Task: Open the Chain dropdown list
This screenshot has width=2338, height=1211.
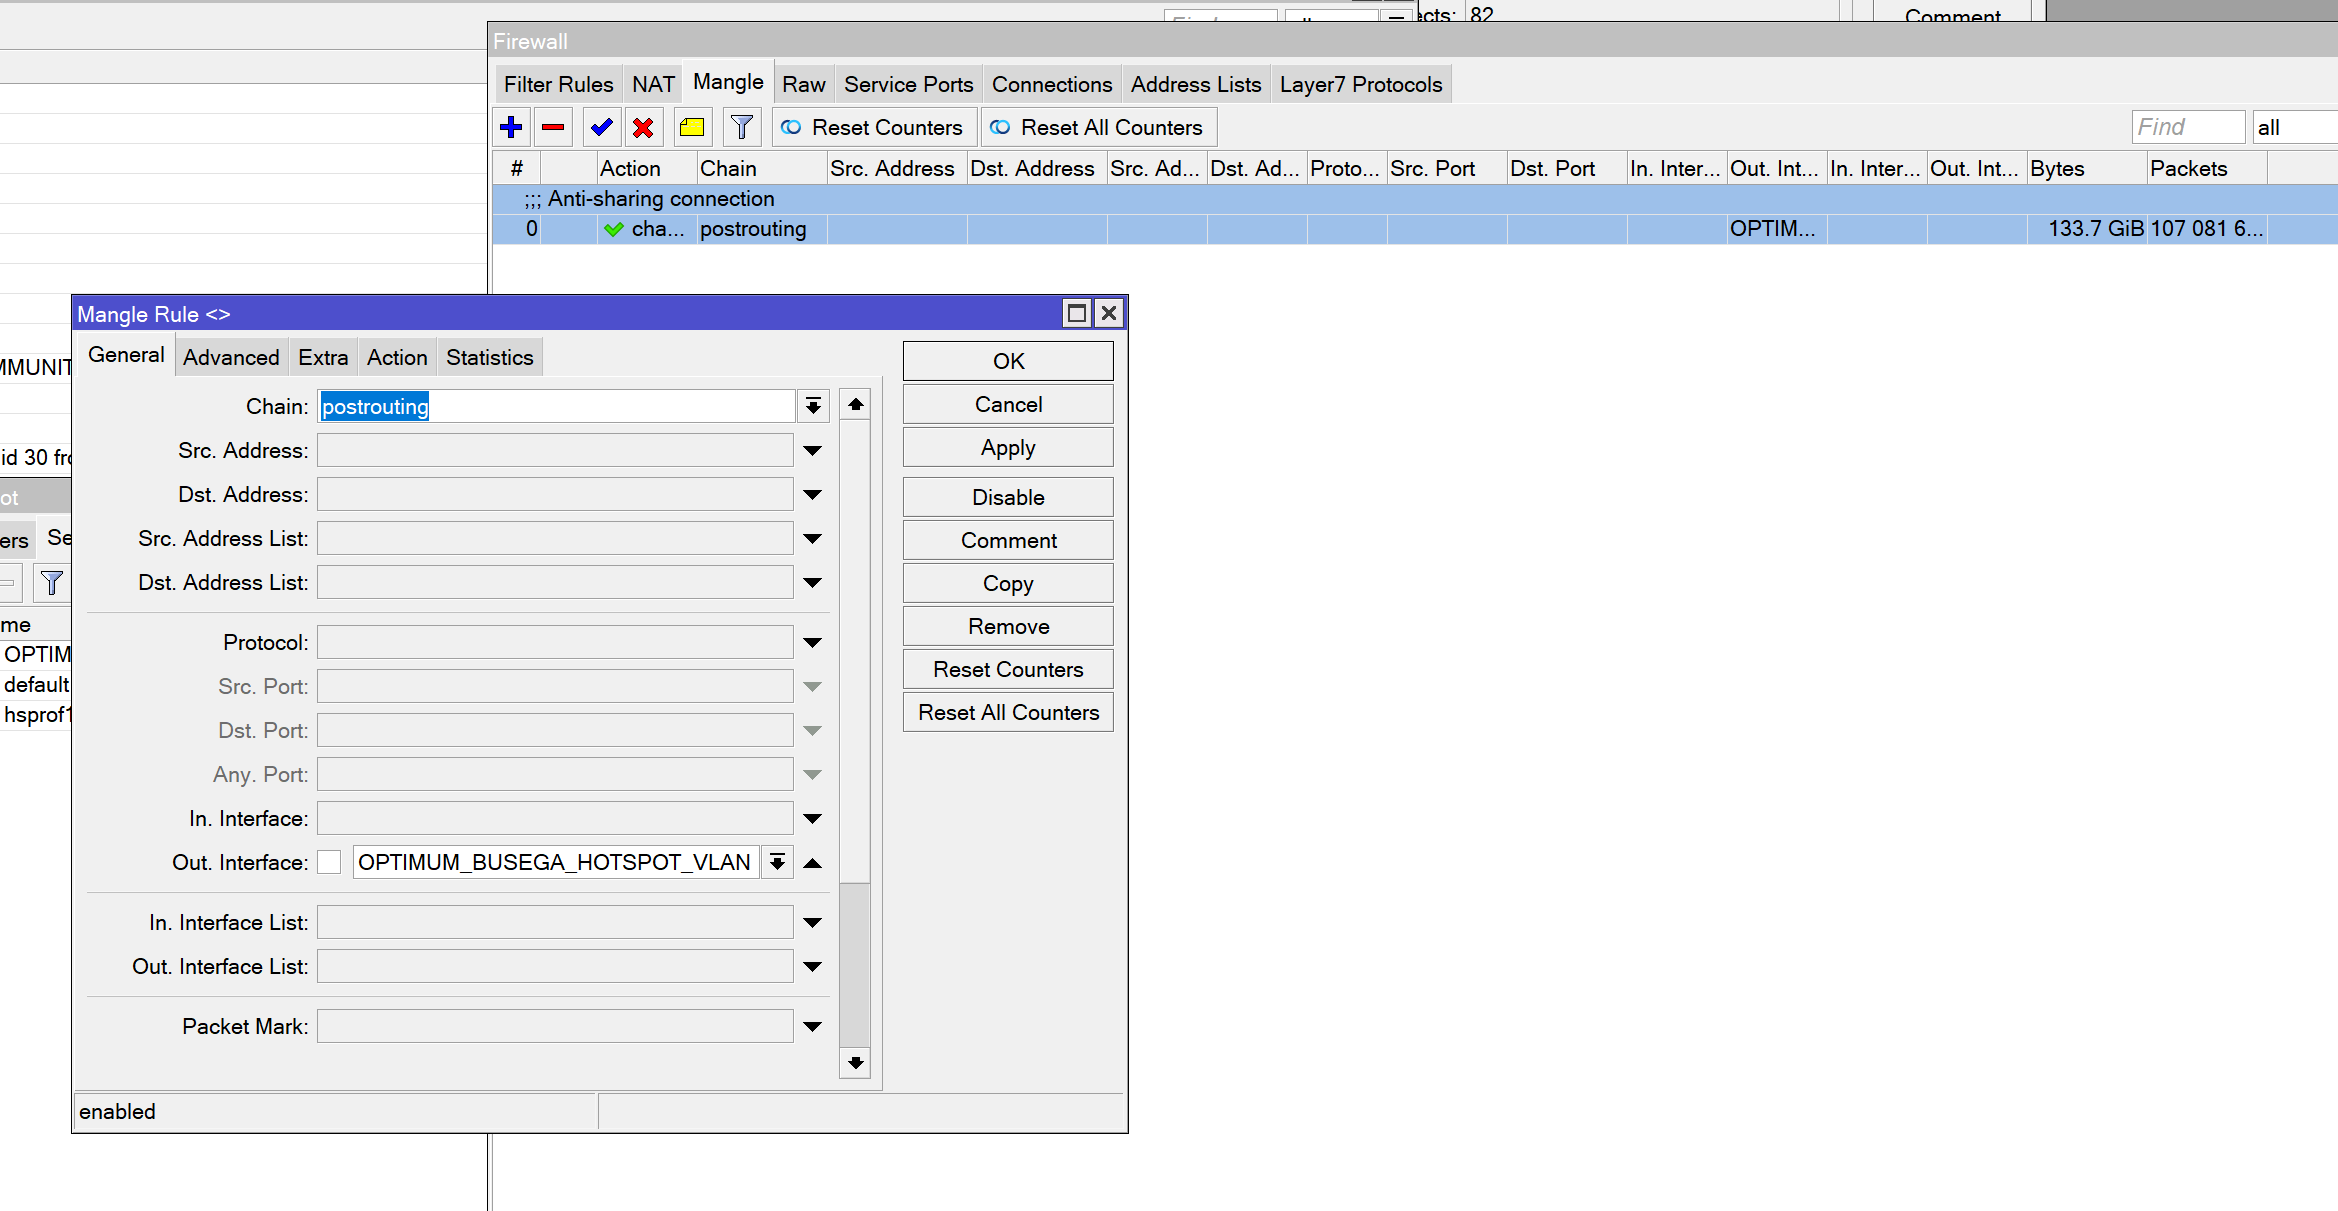Action: point(813,406)
